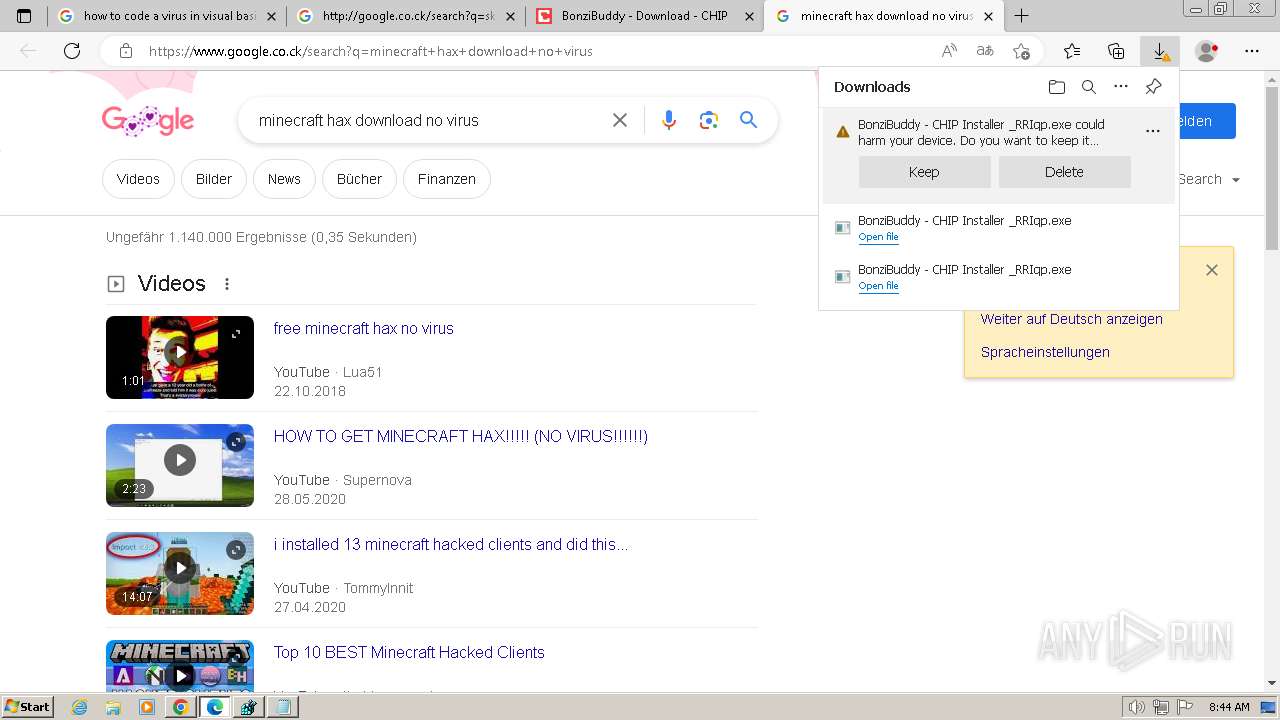The width and height of the screenshot is (1280, 720).
Task: Click the taskbar clock 8:44 AM
Action: [x=1229, y=707]
